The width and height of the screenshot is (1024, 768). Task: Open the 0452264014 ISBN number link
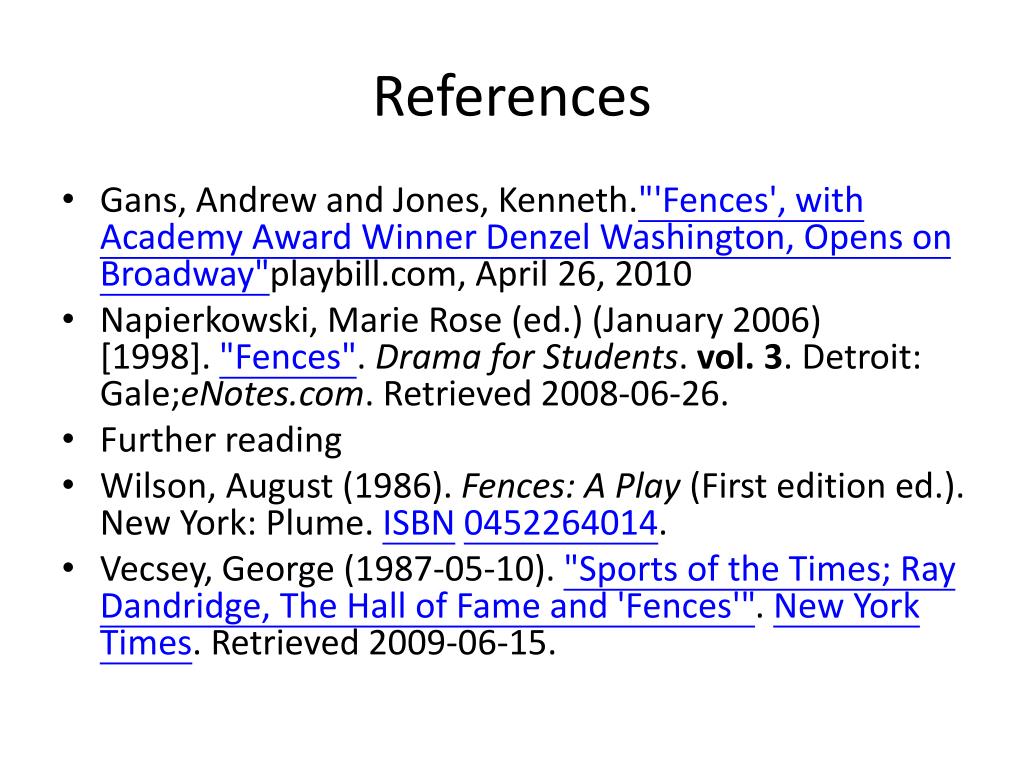560,523
